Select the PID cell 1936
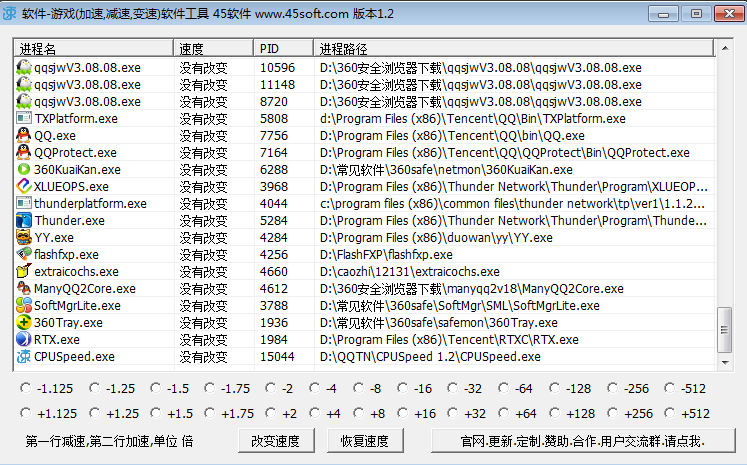Viewport: 747px width, 465px height. pyautogui.click(x=274, y=323)
